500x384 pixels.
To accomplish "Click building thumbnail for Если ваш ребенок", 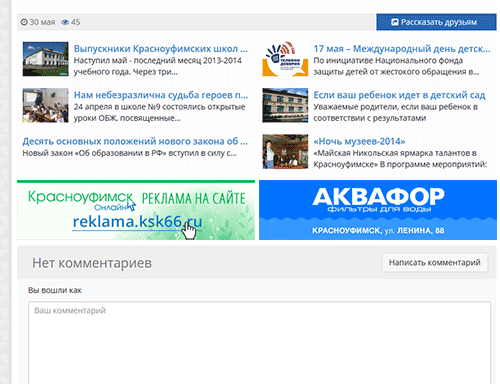I will click(x=285, y=105).
